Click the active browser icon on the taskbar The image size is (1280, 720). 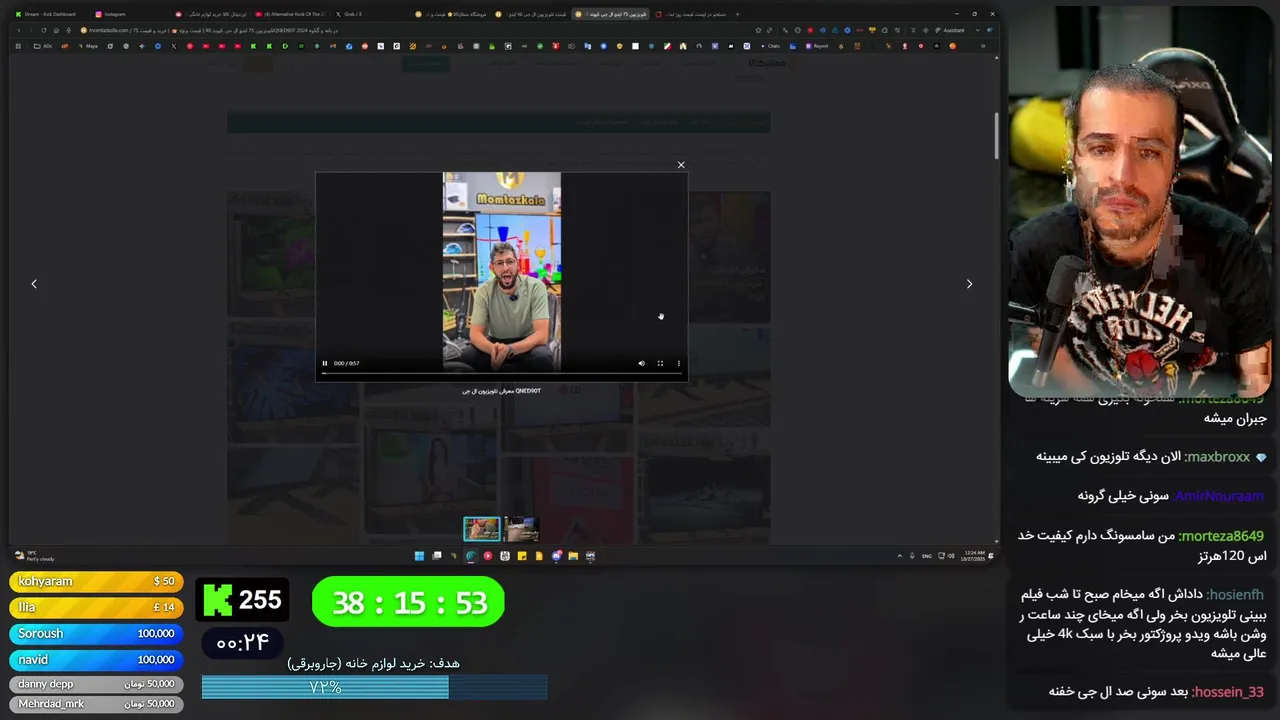coord(471,556)
